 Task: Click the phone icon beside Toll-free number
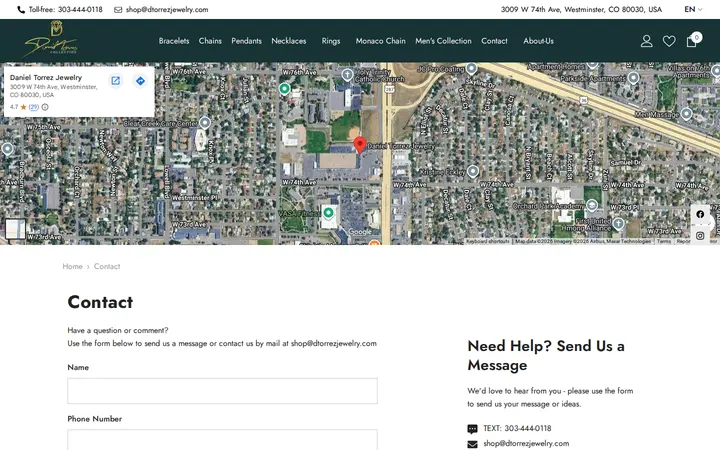point(21,10)
